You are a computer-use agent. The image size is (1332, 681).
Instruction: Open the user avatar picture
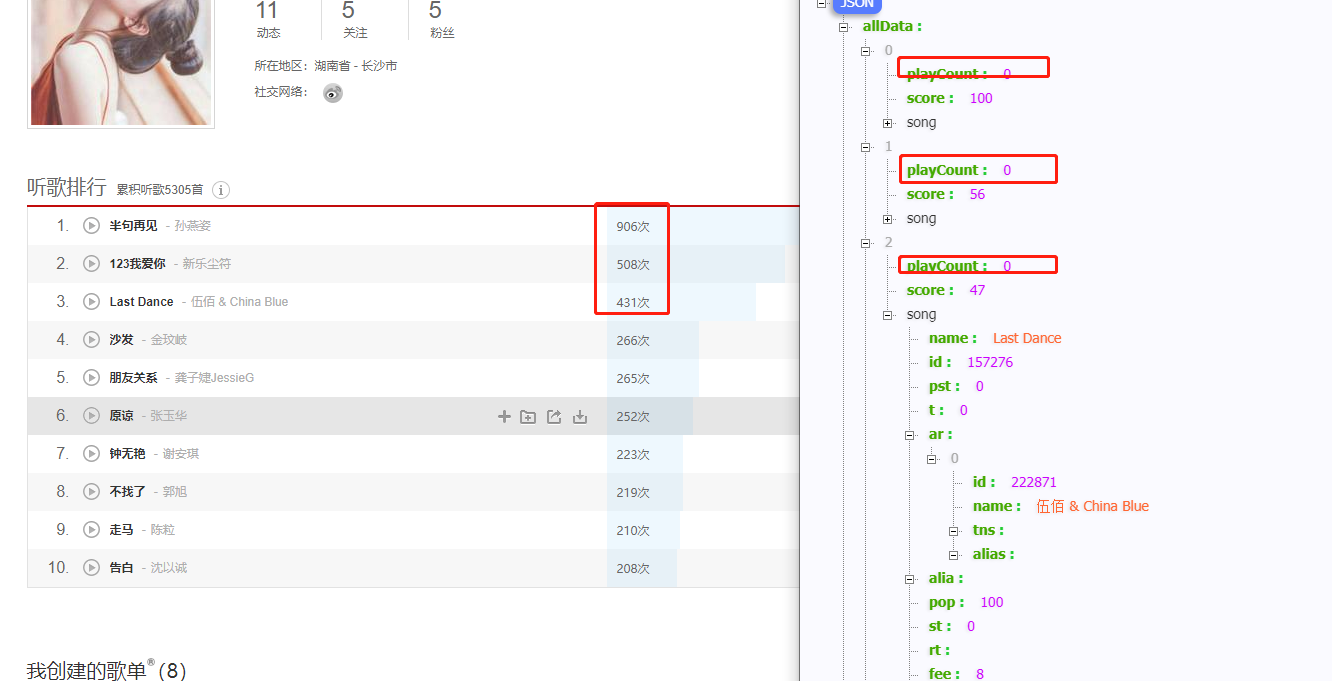coord(121,62)
